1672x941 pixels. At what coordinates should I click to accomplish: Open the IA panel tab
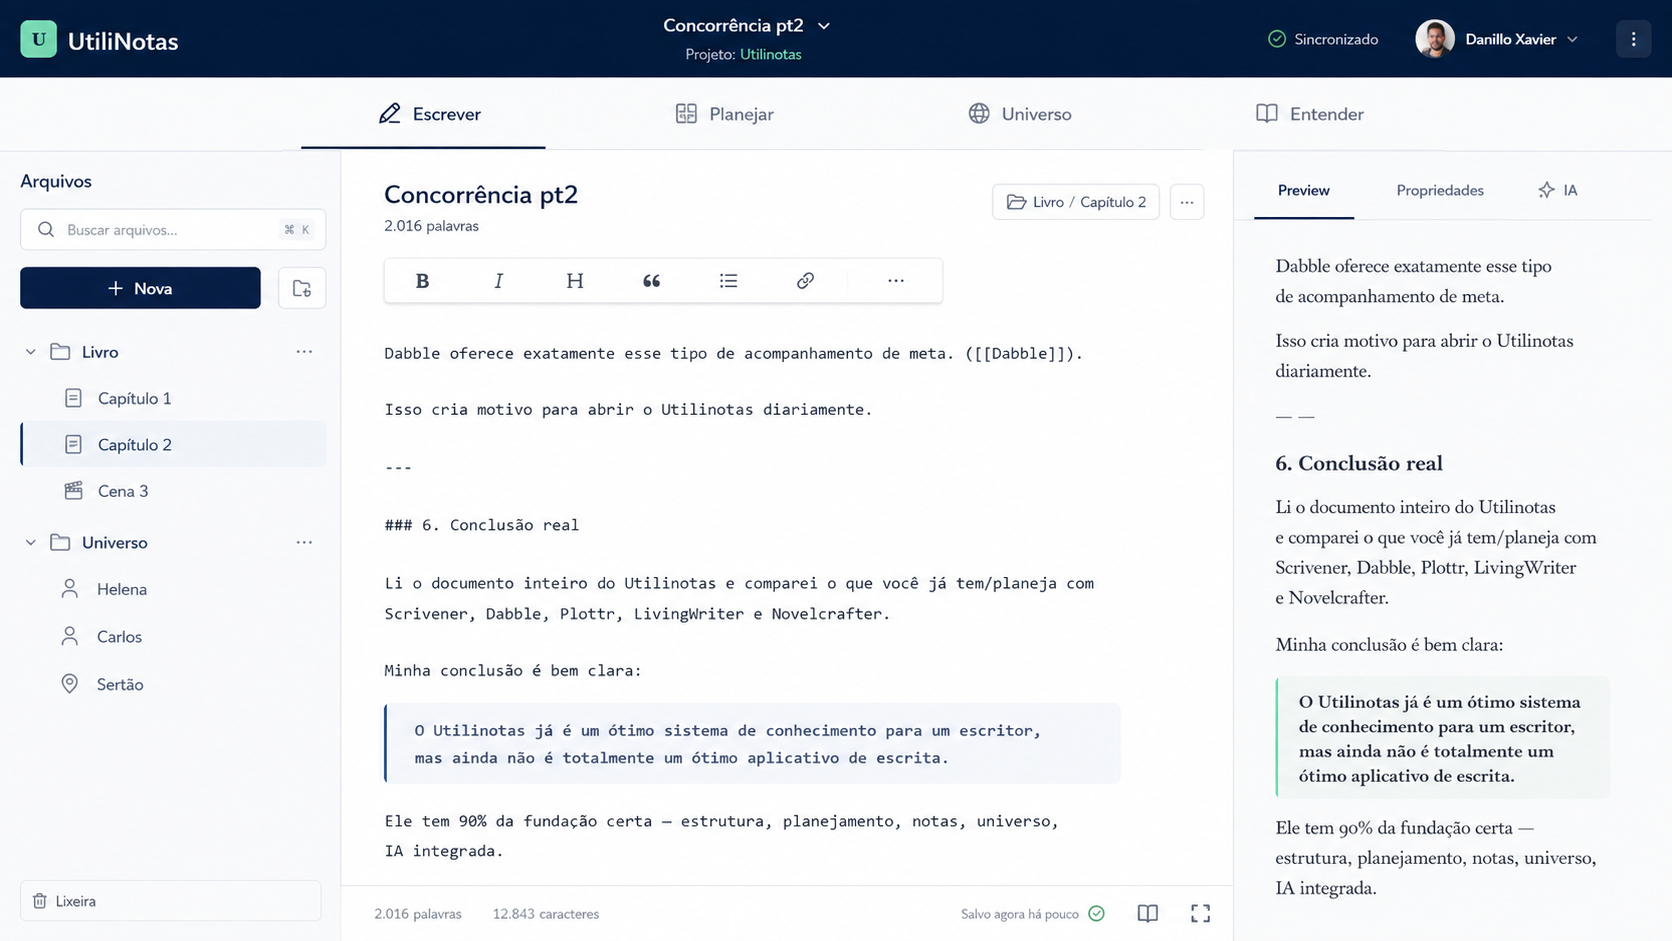pos(1558,190)
